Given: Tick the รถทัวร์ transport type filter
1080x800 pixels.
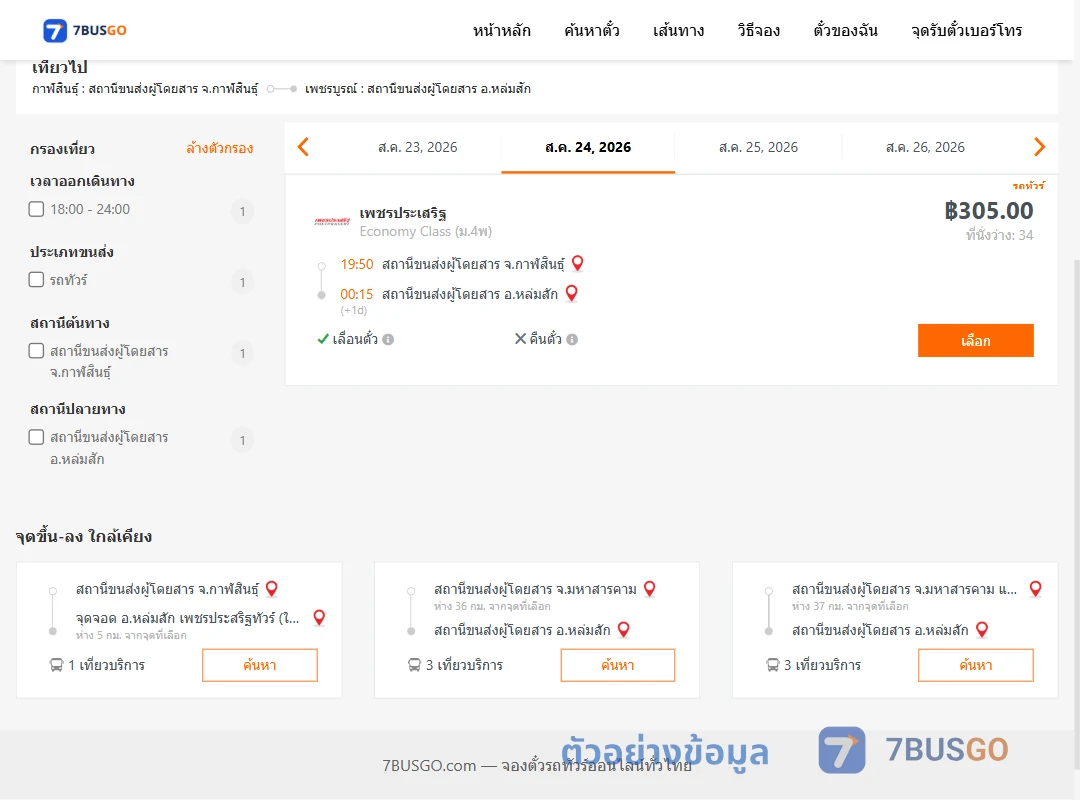Looking at the screenshot, I should [37, 280].
